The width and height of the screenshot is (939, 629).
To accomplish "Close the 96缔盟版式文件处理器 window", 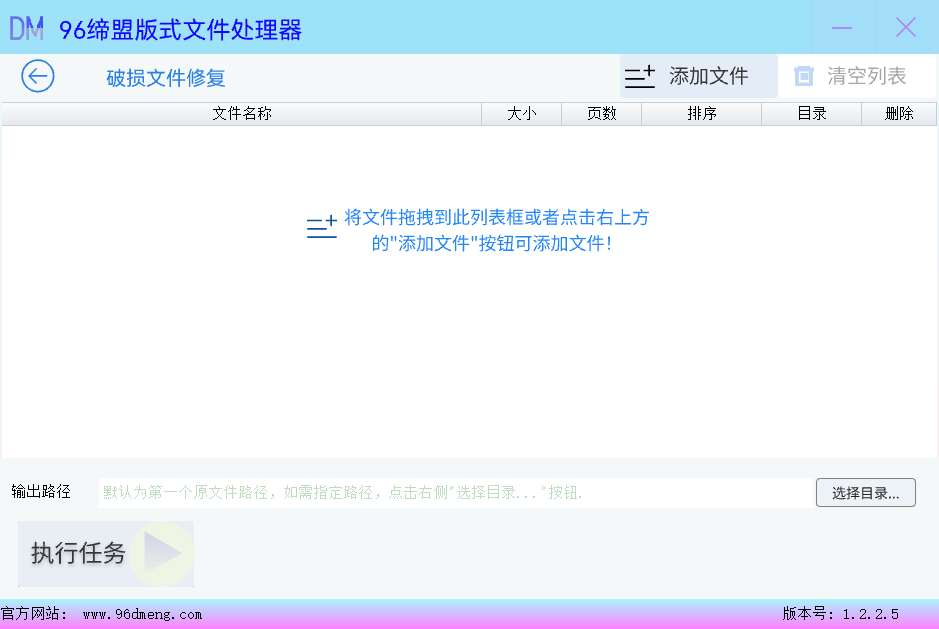I will [906, 28].
